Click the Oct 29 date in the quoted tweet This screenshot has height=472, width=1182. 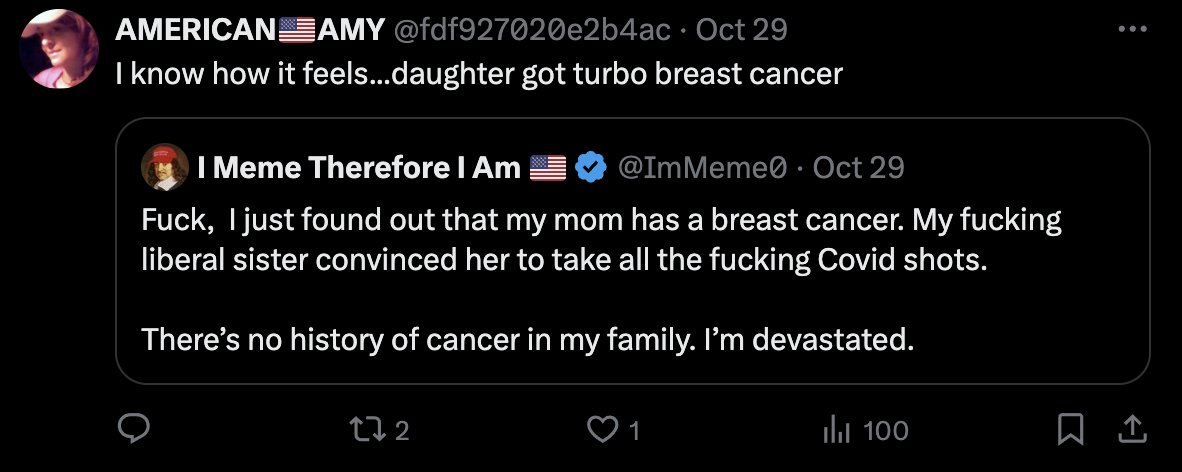[858, 168]
